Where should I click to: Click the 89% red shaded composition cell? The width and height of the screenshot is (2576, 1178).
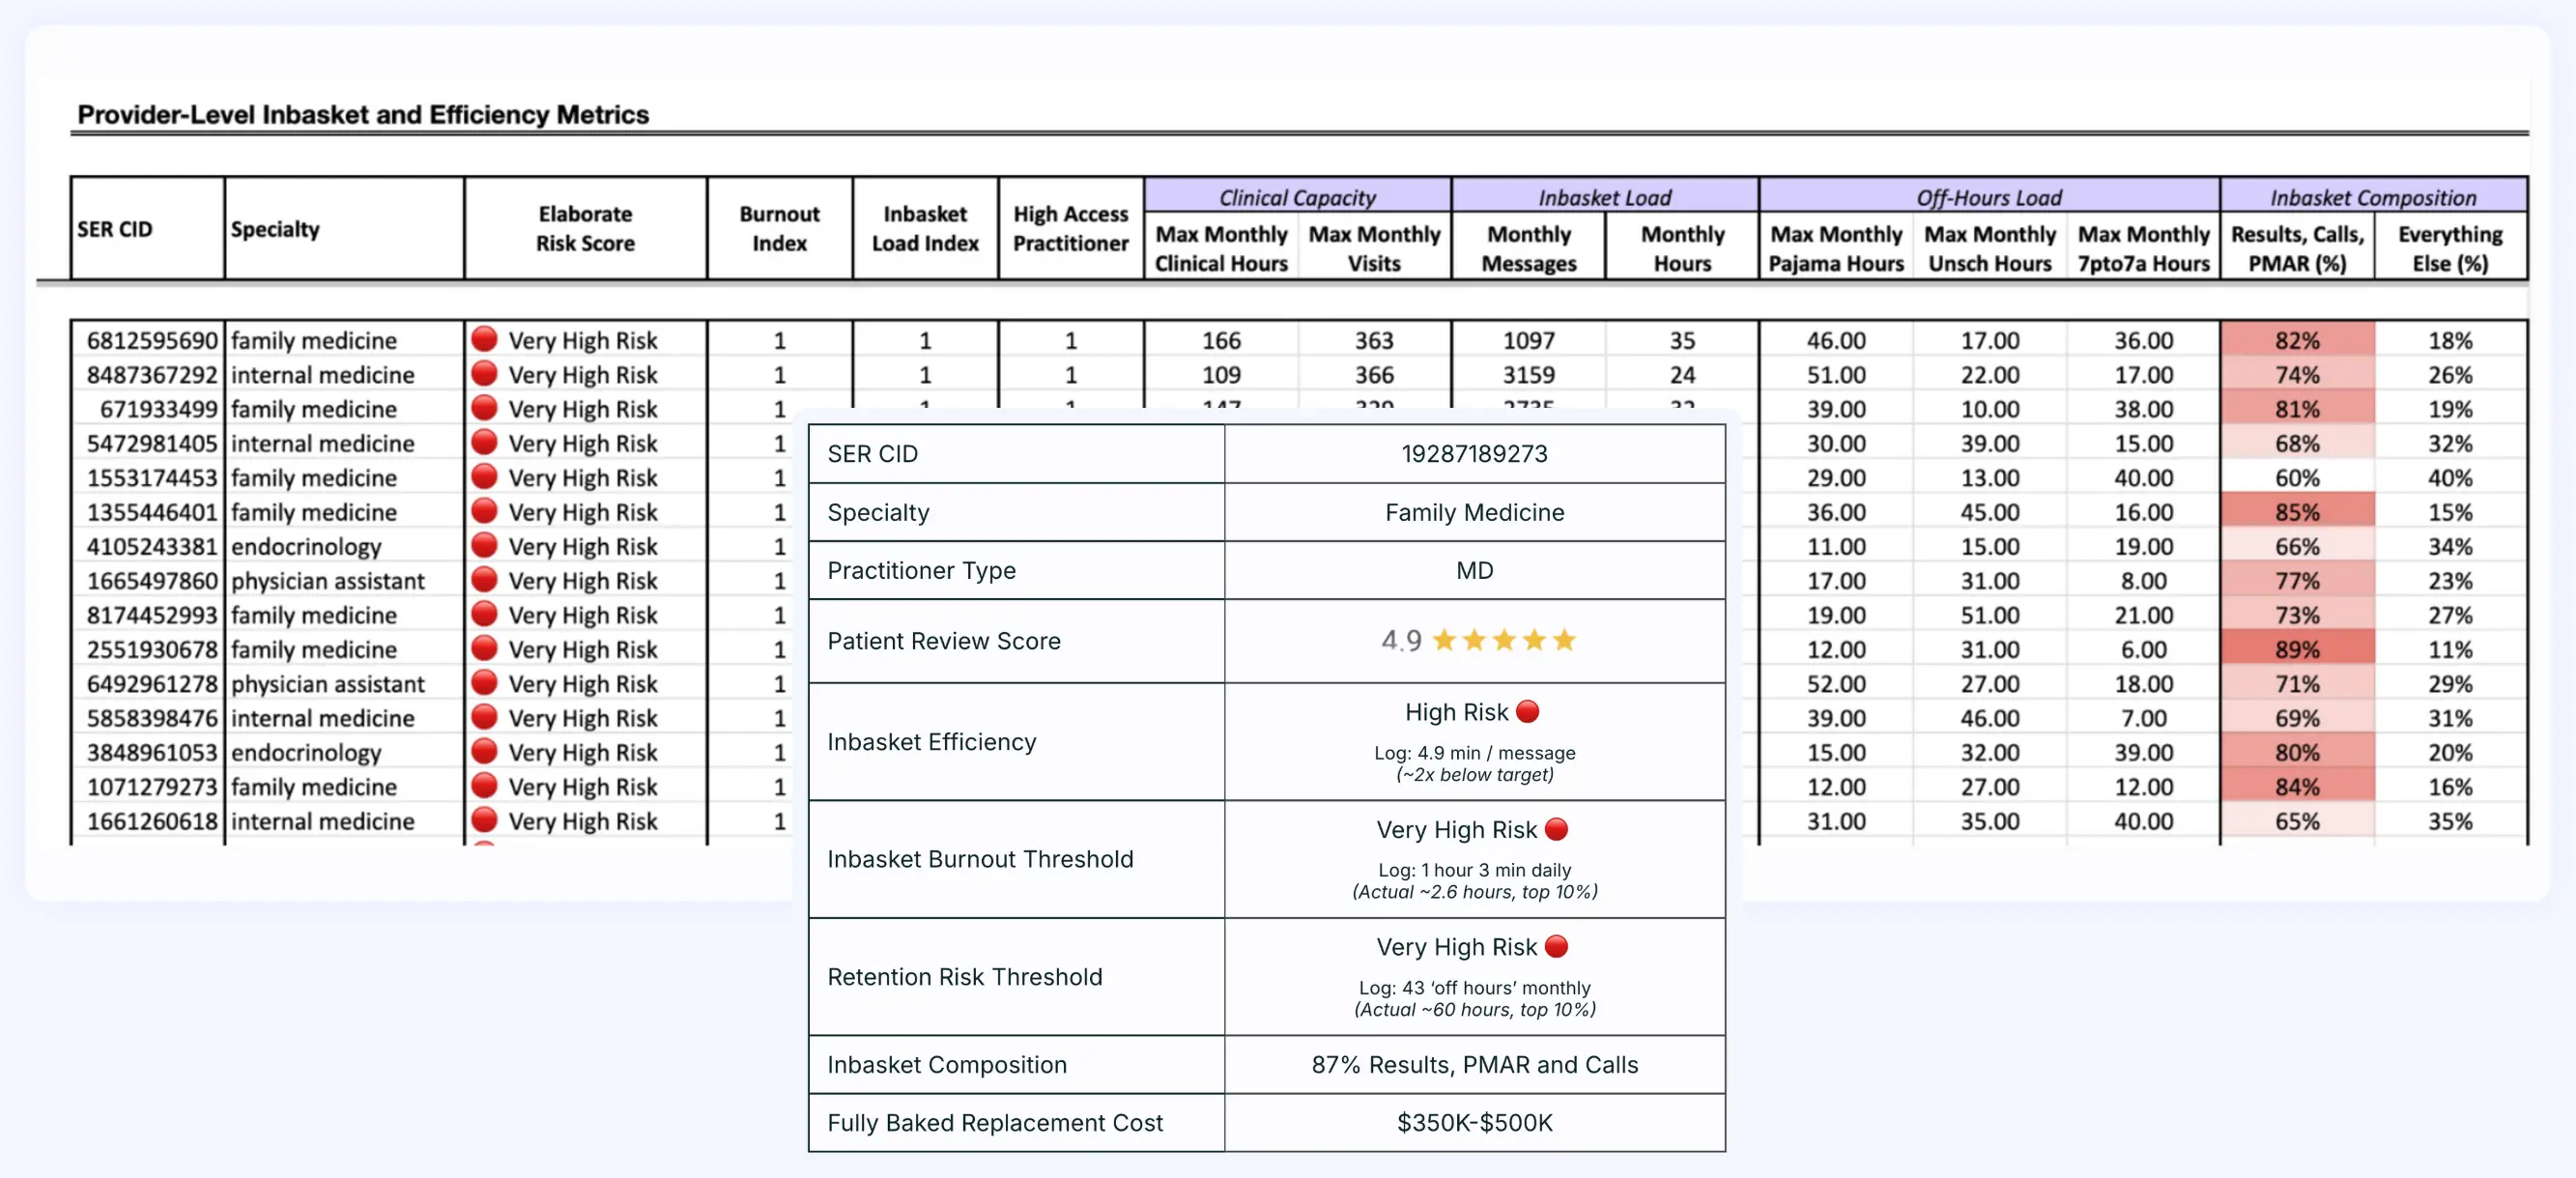pyautogui.click(x=2296, y=649)
